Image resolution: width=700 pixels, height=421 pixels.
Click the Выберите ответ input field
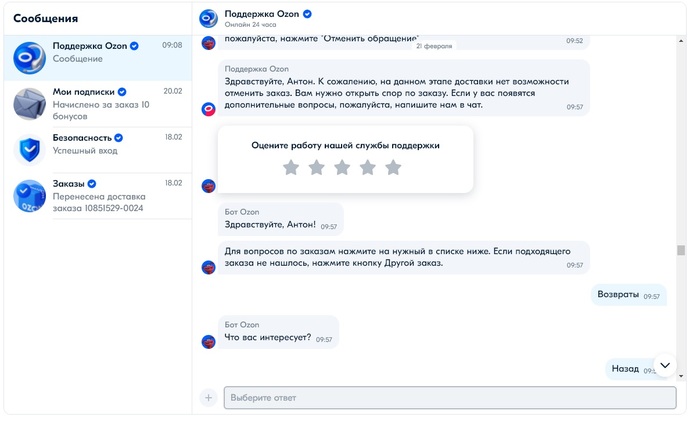coord(450,398)
